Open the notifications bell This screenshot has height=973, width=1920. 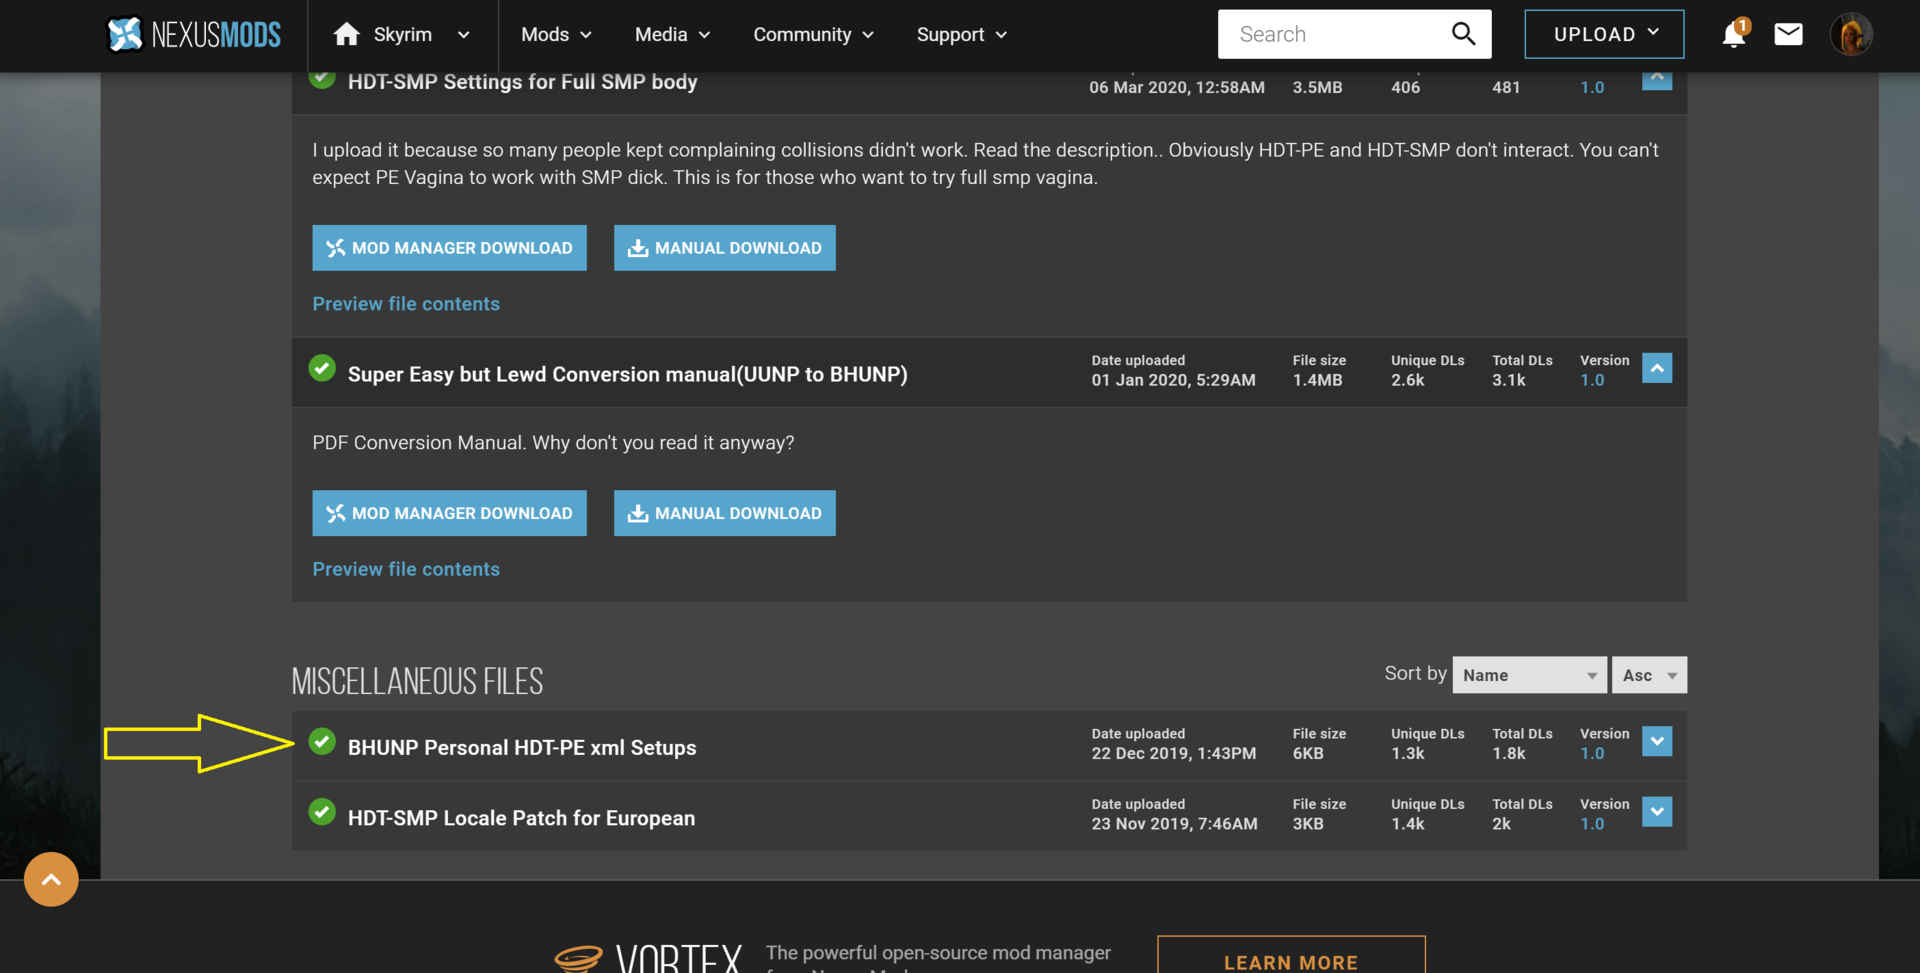coord(1734,34)
